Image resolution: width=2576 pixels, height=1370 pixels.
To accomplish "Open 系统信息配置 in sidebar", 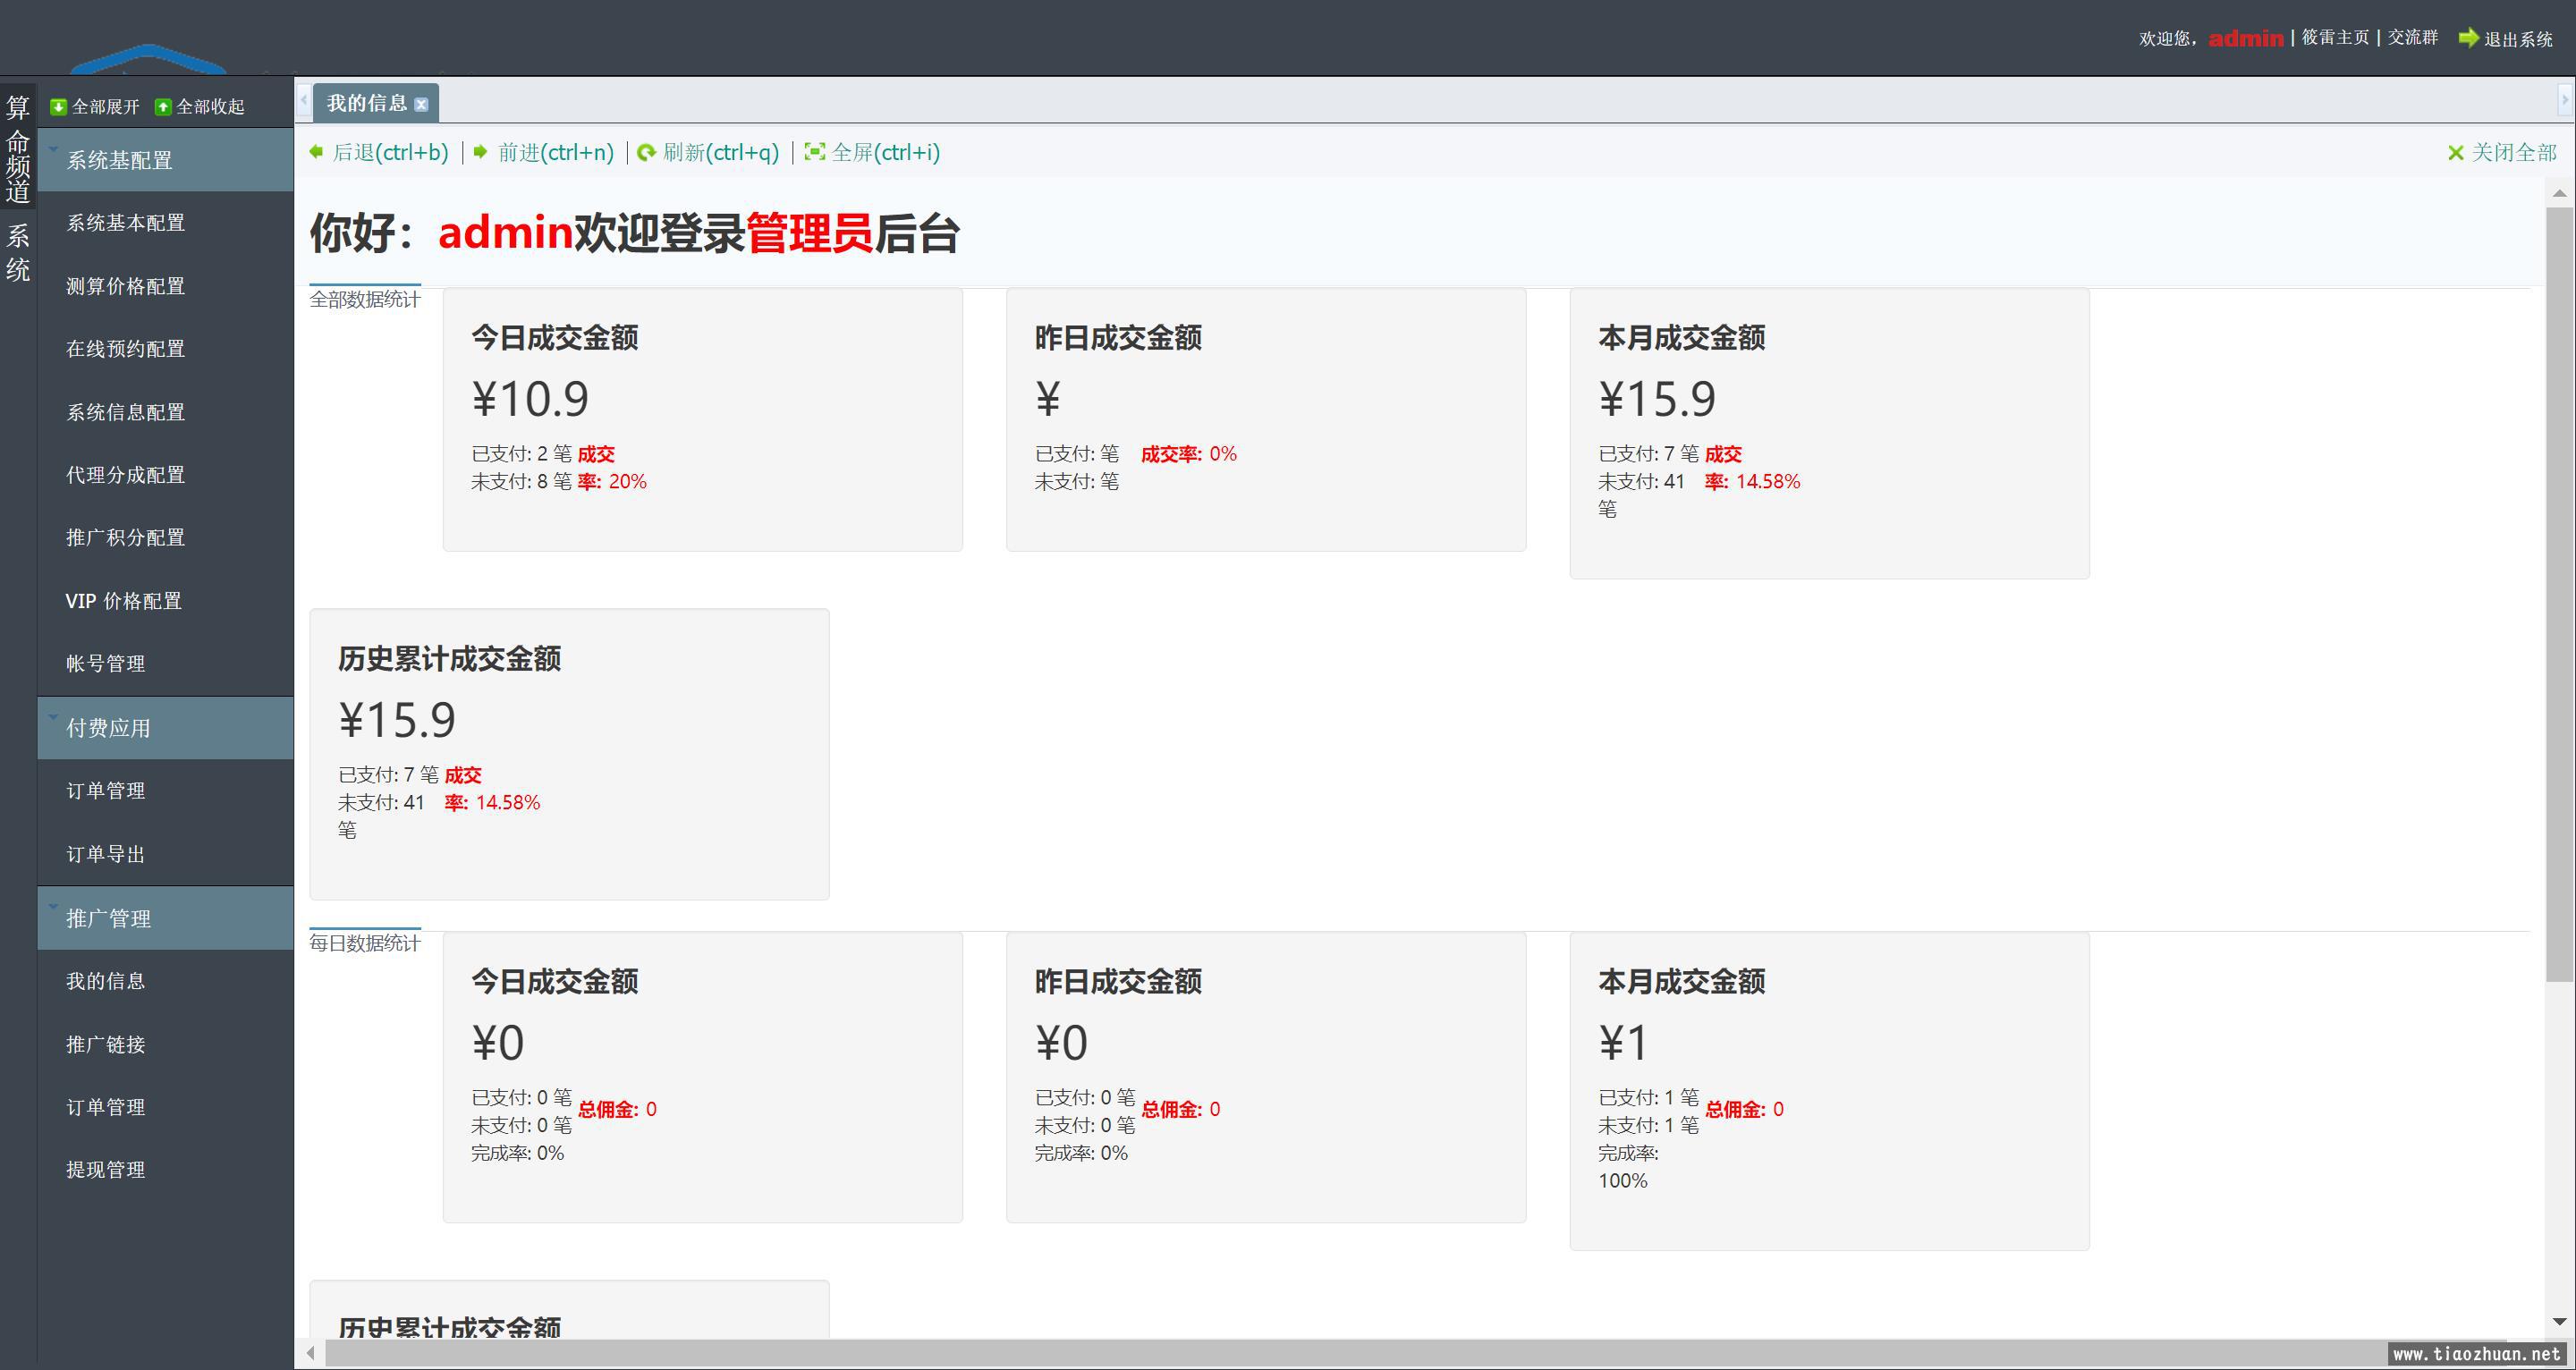I will pyautogui.click(x=126, y=412).
